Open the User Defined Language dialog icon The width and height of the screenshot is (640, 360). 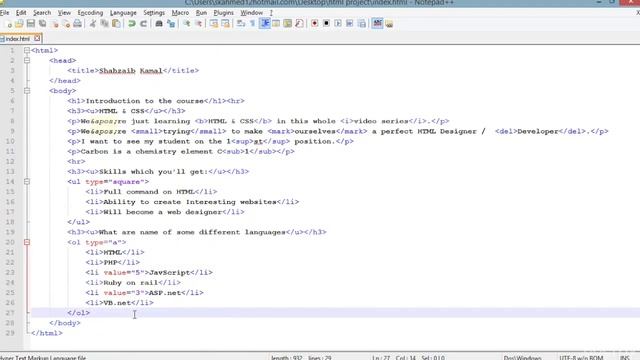(276, 24)
